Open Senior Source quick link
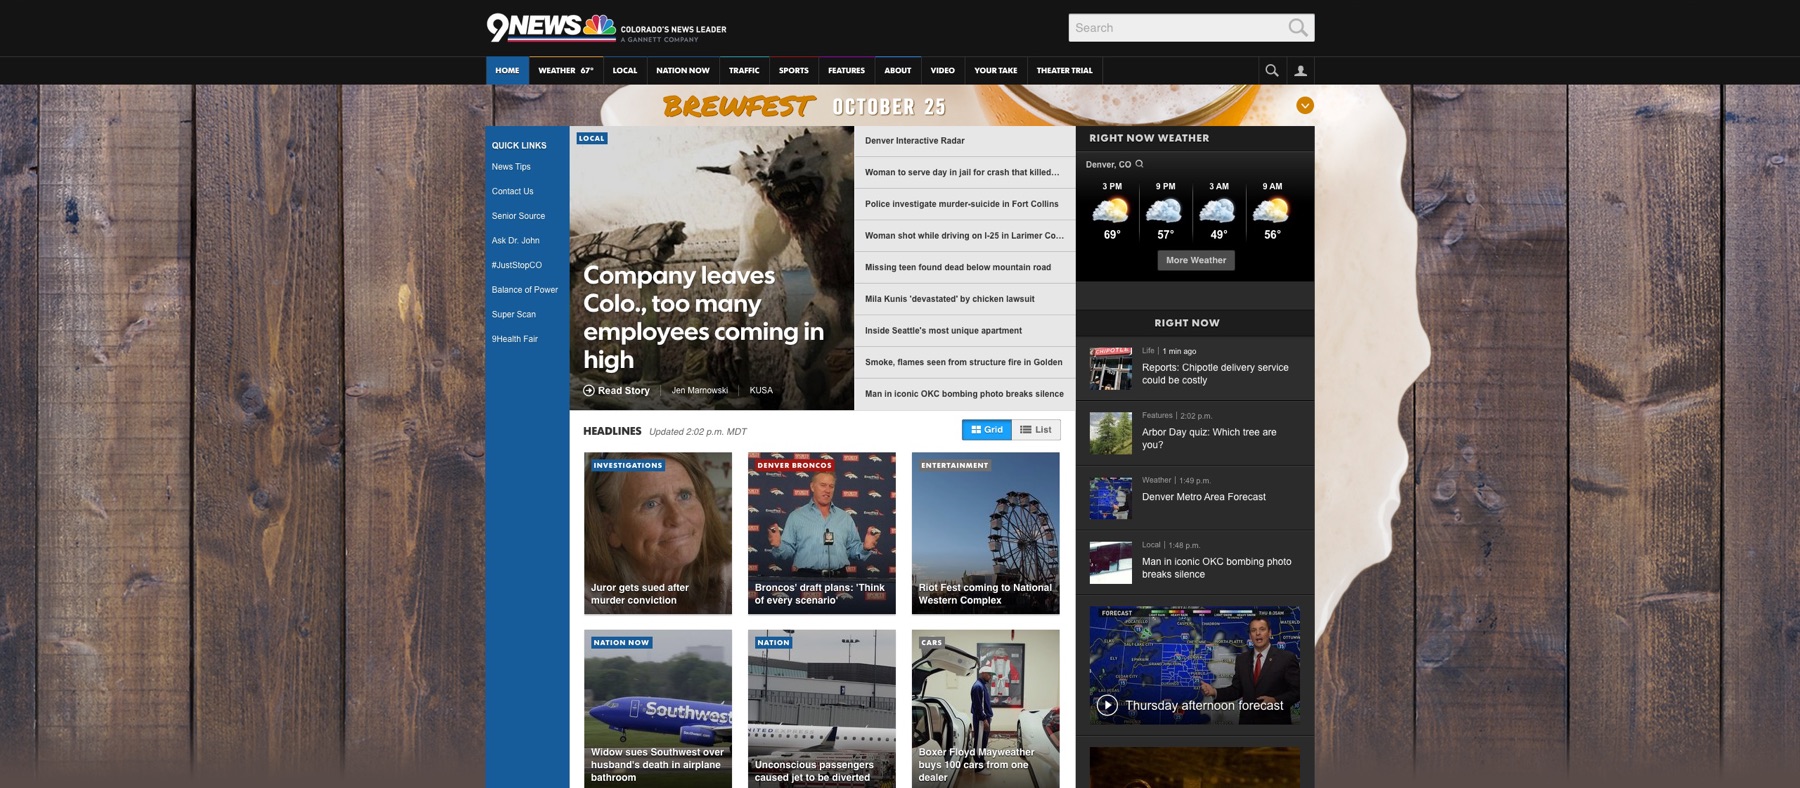Viewport: 1800px width, 788px height. tap(518, 216)
